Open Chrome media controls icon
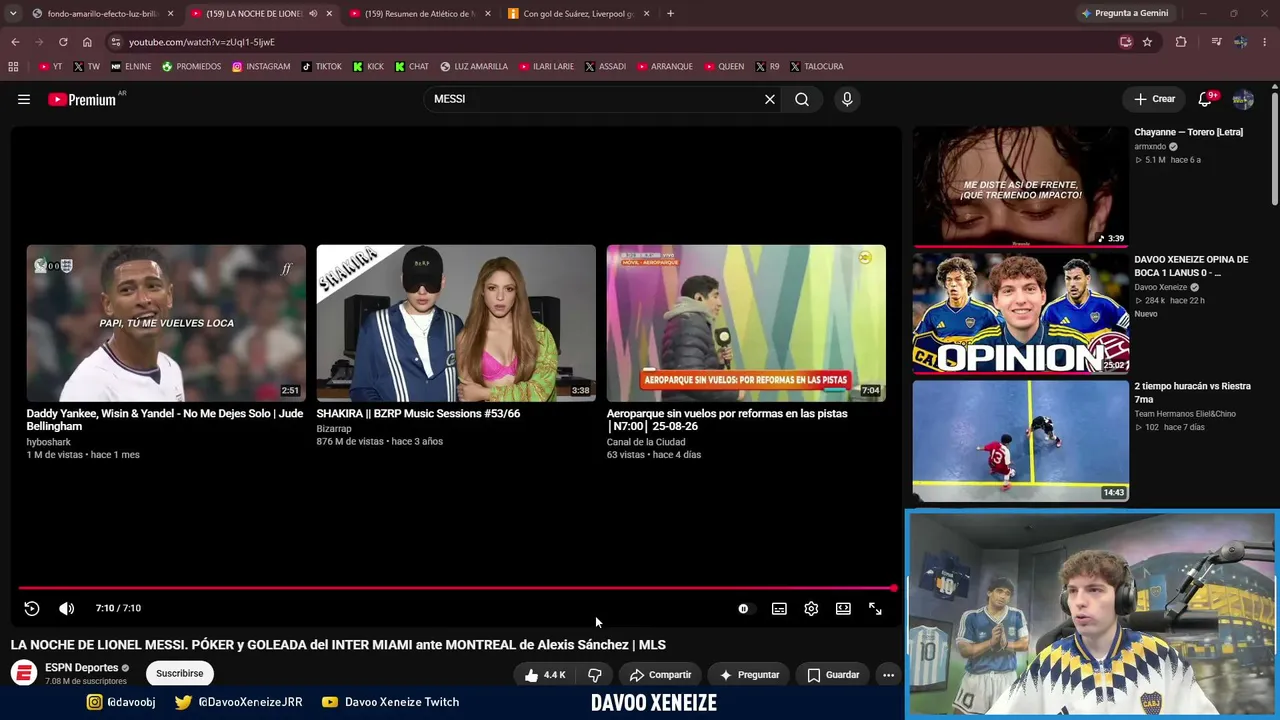The height and width of the screenshot is (720, 1280). coord(1216,42)
